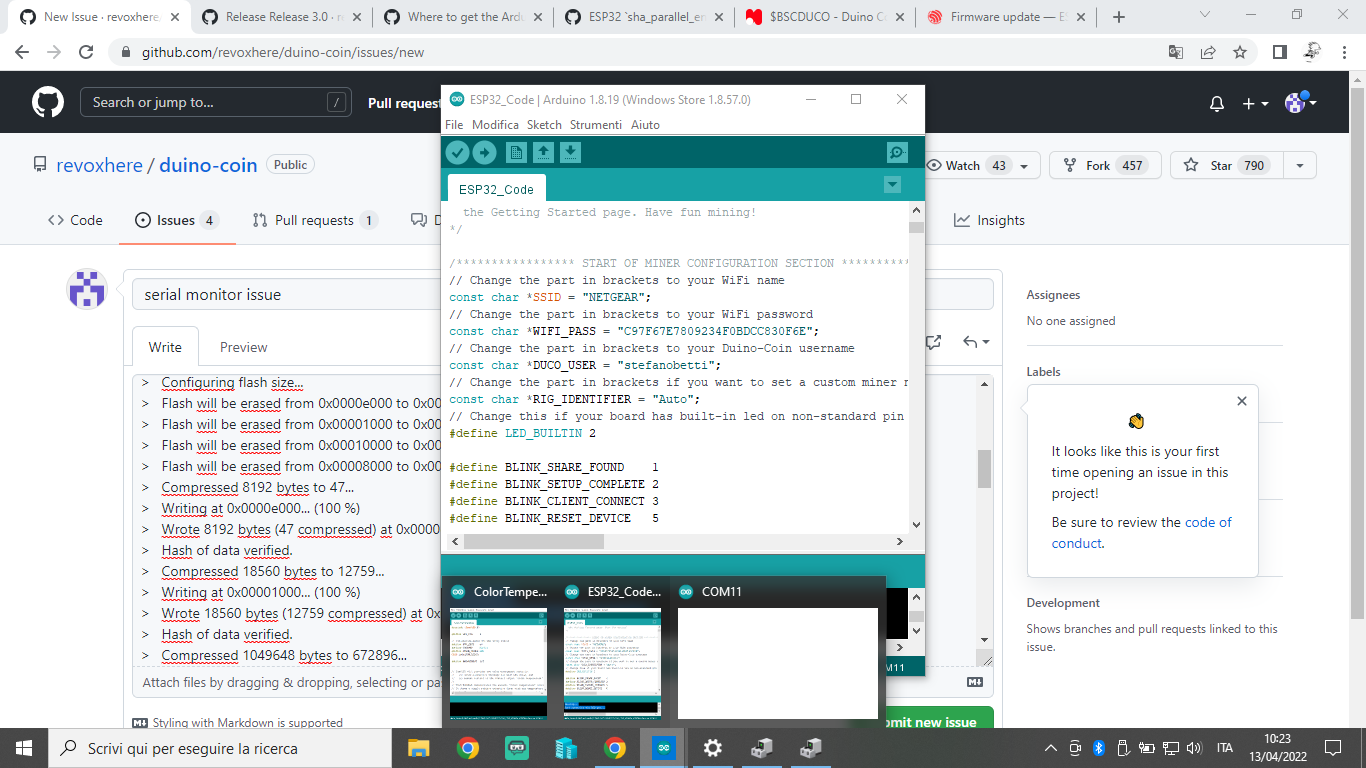Switch to the Insights tab
Image resolution: width=1366 pixels, height=768 pixels.
pyautogui.click(x=990, y=220)
